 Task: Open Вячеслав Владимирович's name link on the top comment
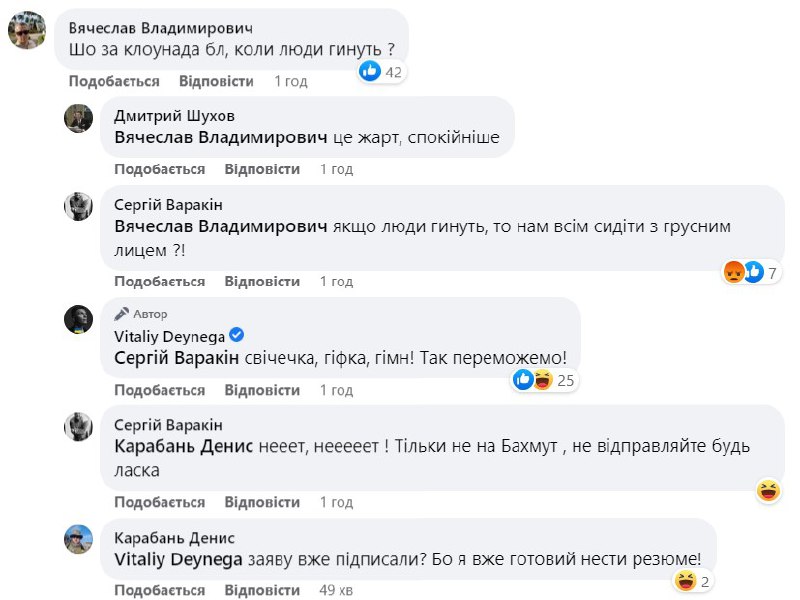(160, 28)
